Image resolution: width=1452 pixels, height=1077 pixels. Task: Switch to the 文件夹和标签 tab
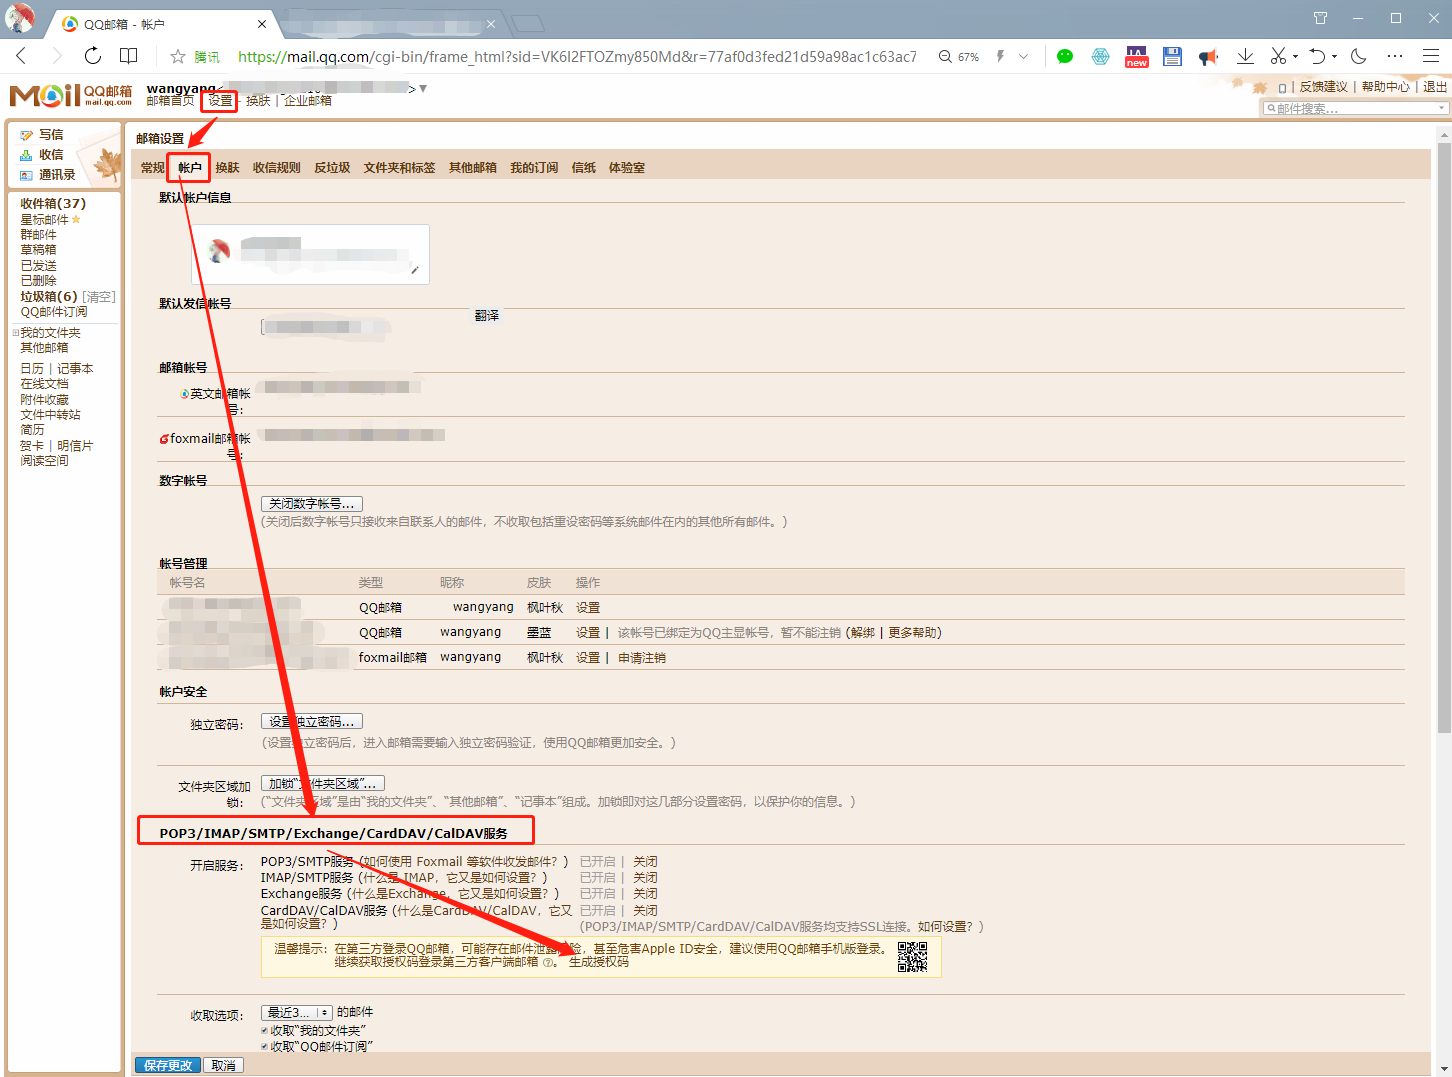point(399,168)
